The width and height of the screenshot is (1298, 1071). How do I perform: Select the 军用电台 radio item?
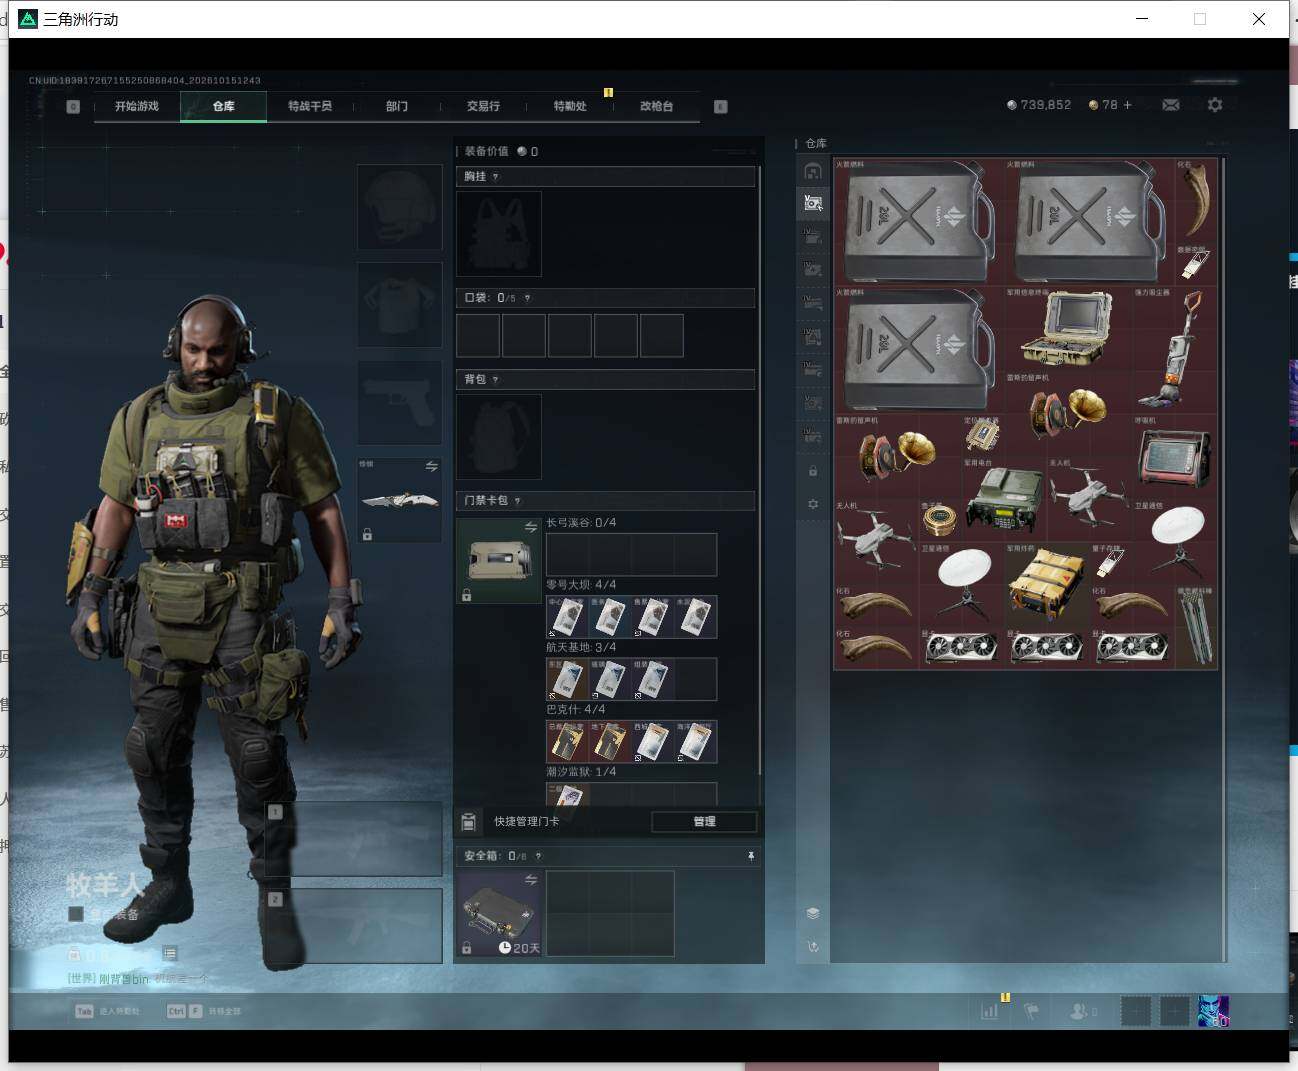click(1005, 499)
